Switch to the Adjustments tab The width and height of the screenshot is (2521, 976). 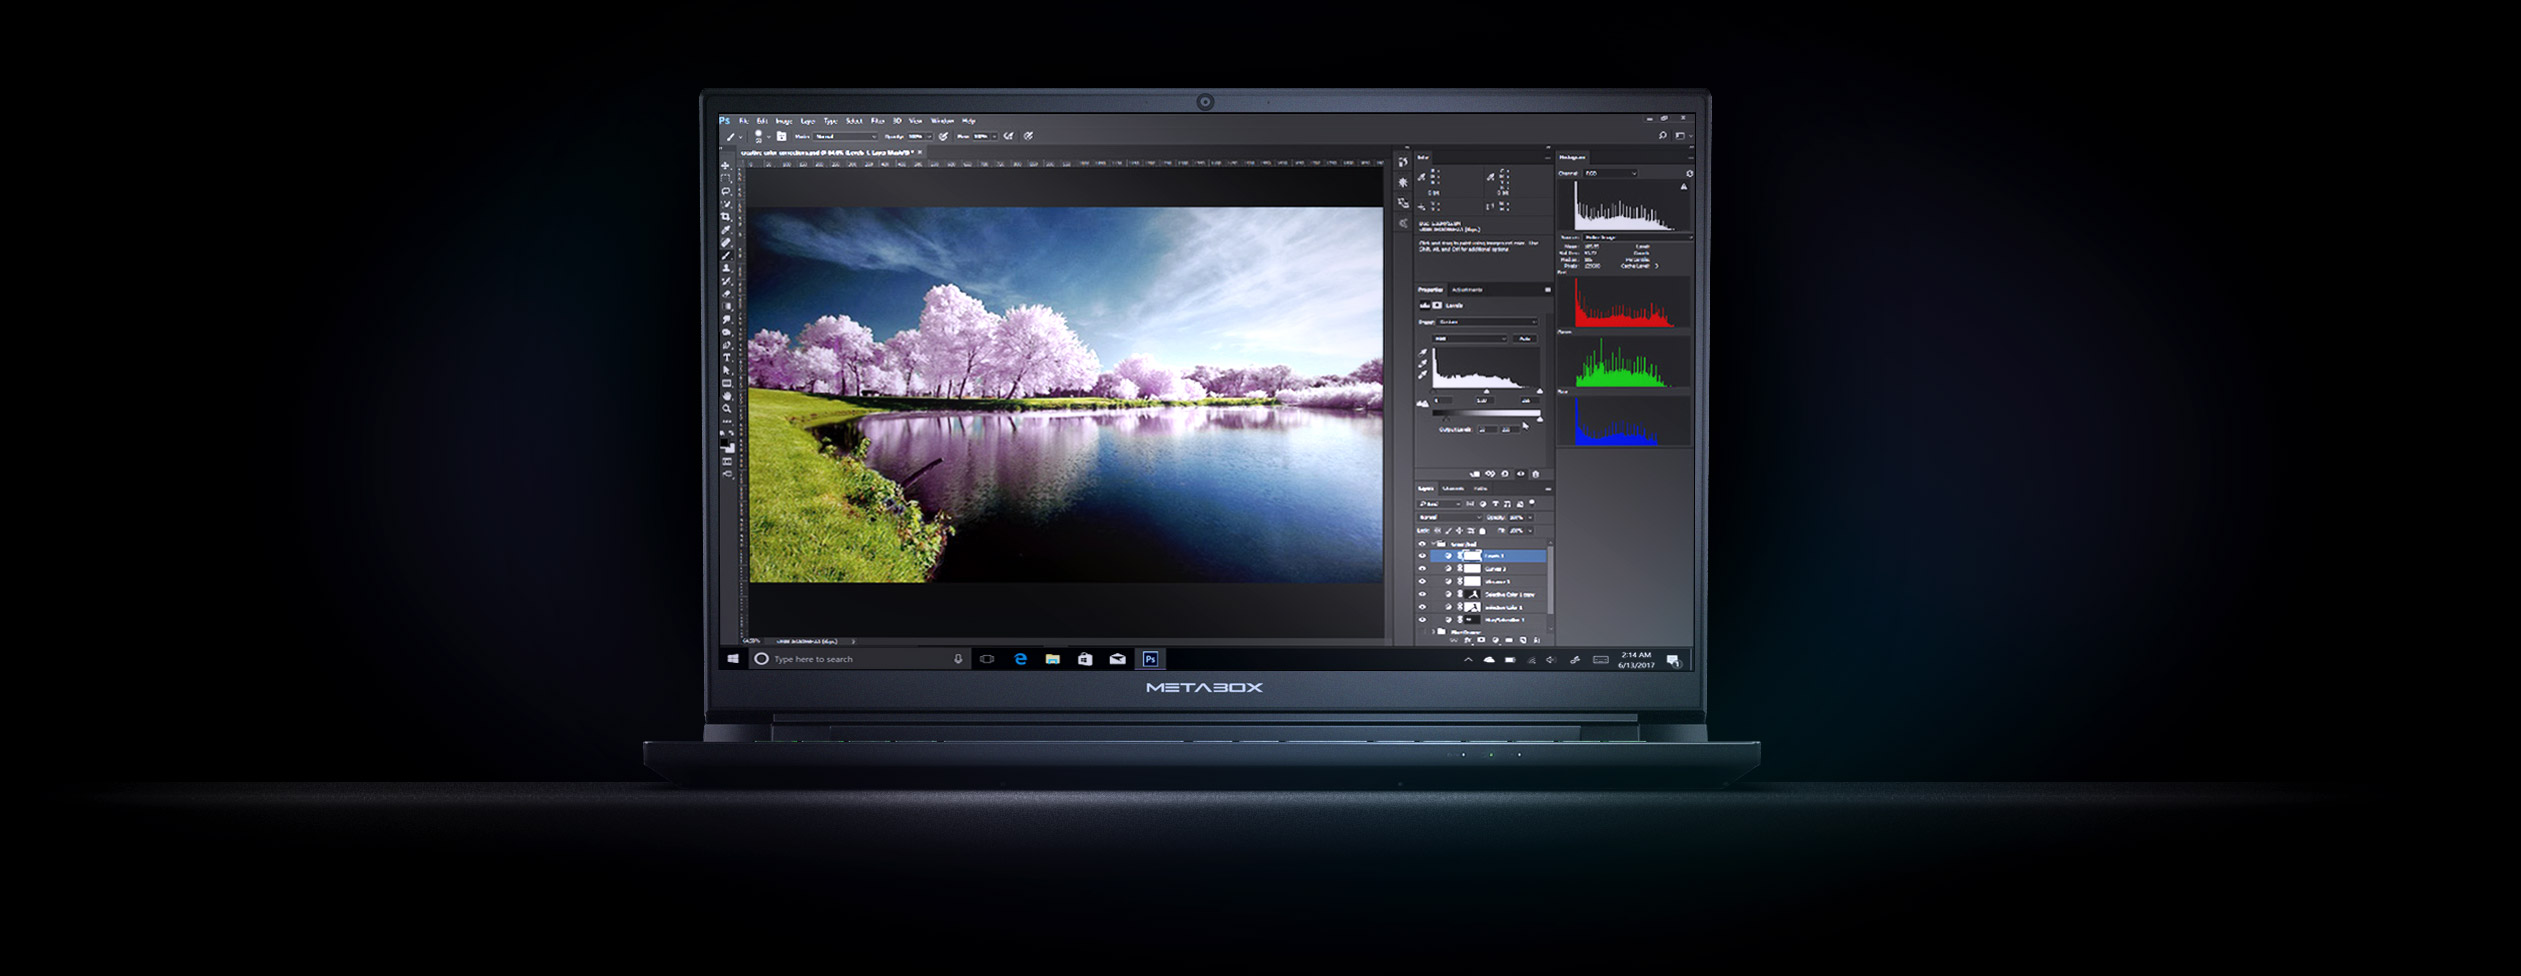click(1467, 290)
